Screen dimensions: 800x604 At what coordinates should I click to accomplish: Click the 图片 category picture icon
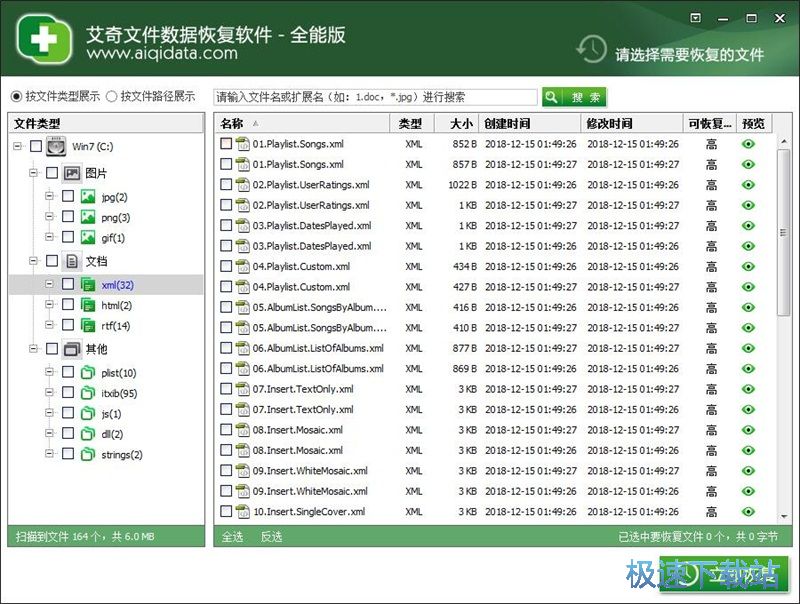click(72, 173)
